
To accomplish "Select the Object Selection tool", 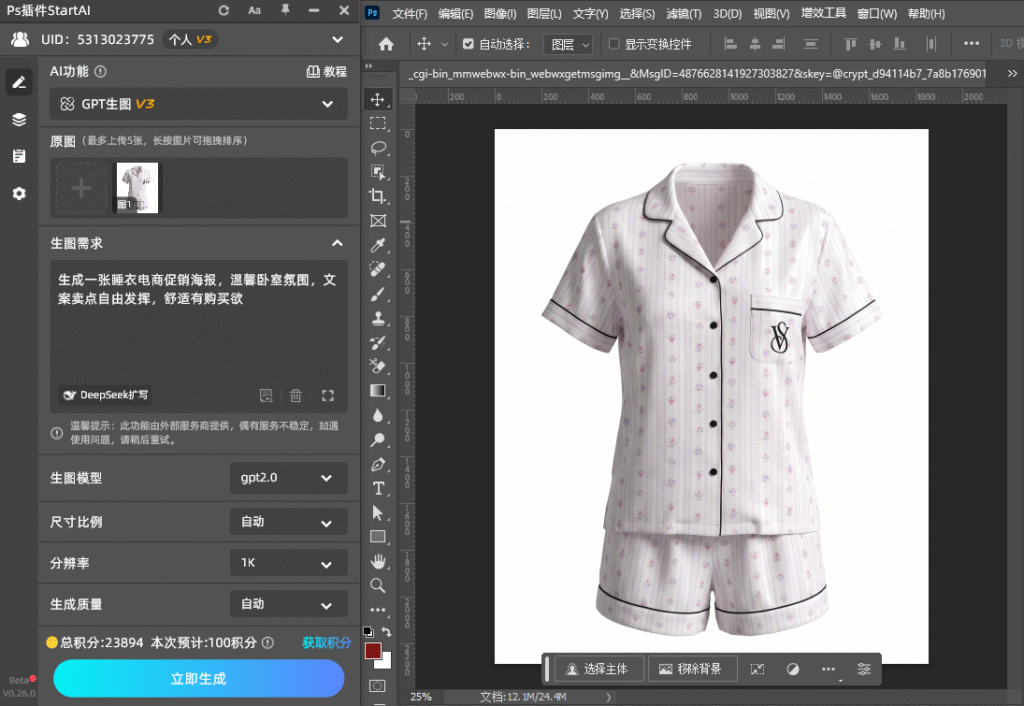I will (x=377, y=172).
